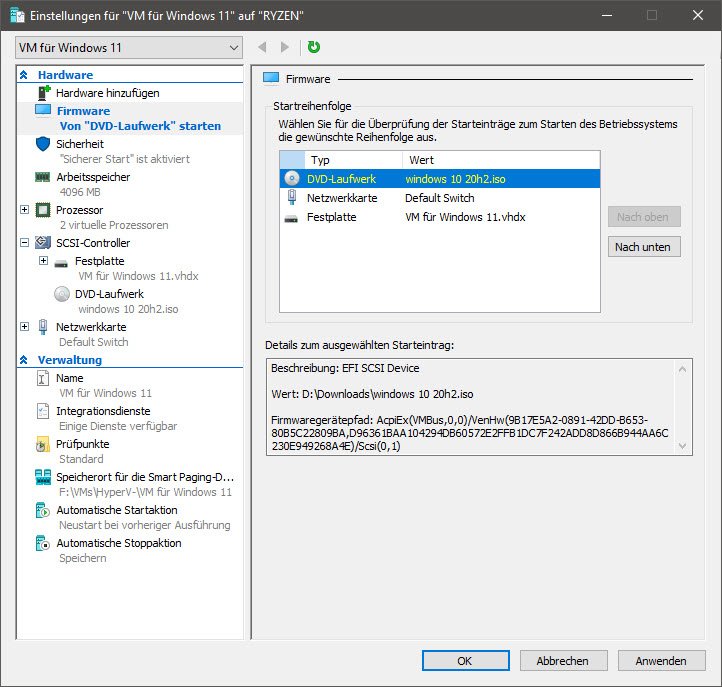Click the Nach unten button
This screenshot has width=722, height=687.
(x=644, y=247)
